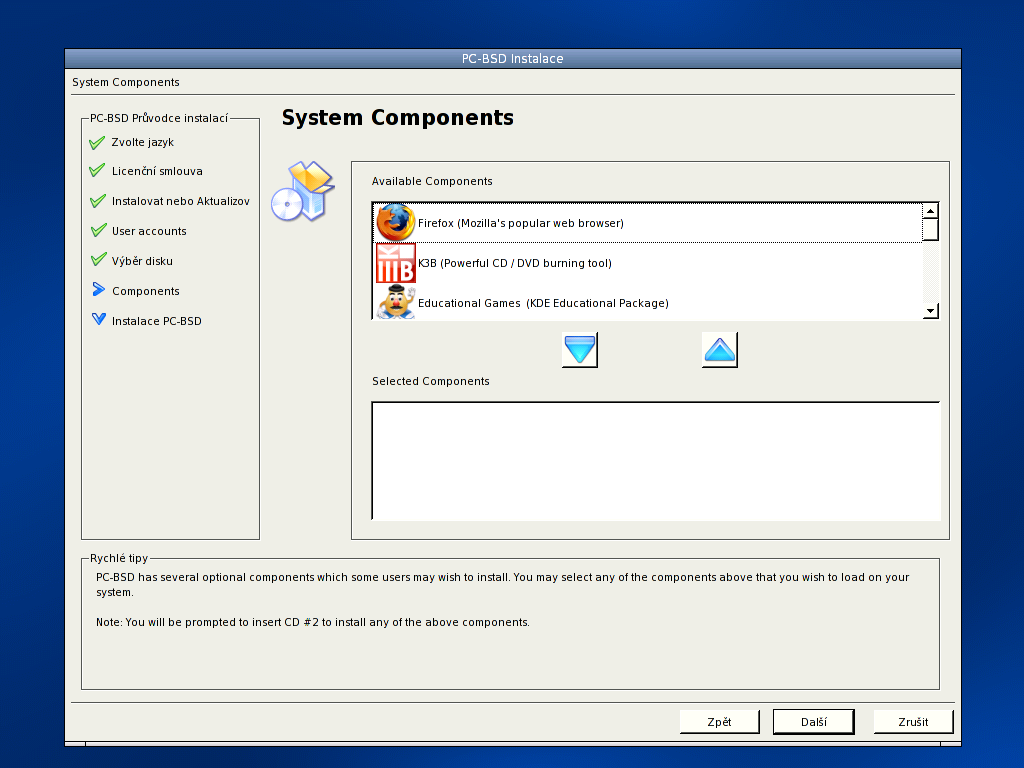The width and height of the screenshot is (1024, 768).
Task: Click the scrollbar thumb in Available Components list
Action: [x=931, y=229]
